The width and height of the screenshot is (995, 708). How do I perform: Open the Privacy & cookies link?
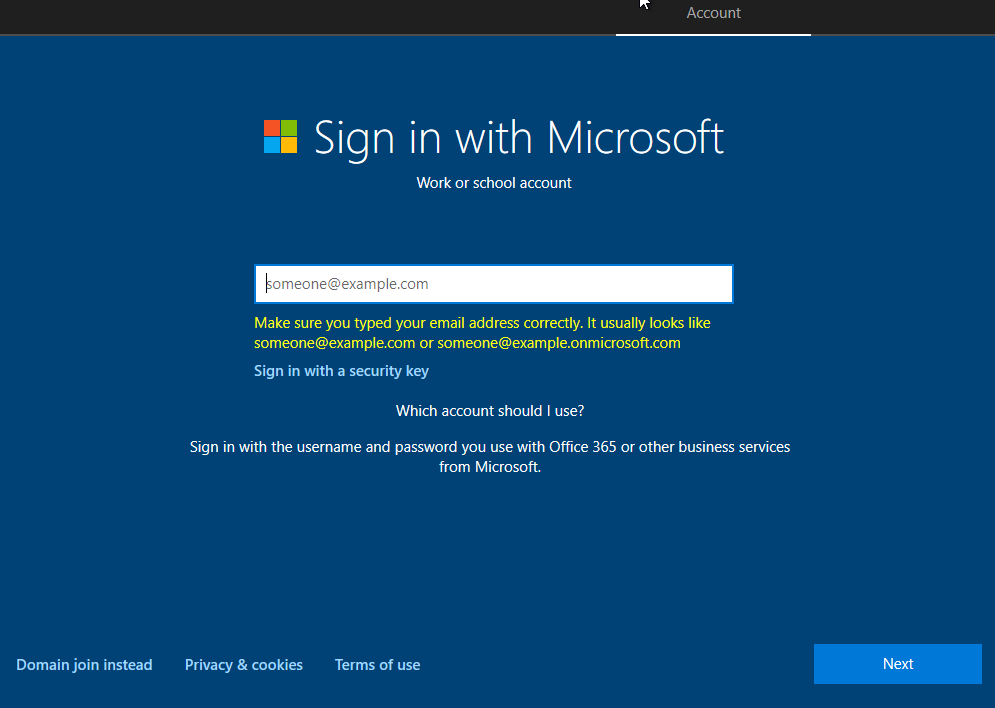pyautogui.click(x=243, y=665)
